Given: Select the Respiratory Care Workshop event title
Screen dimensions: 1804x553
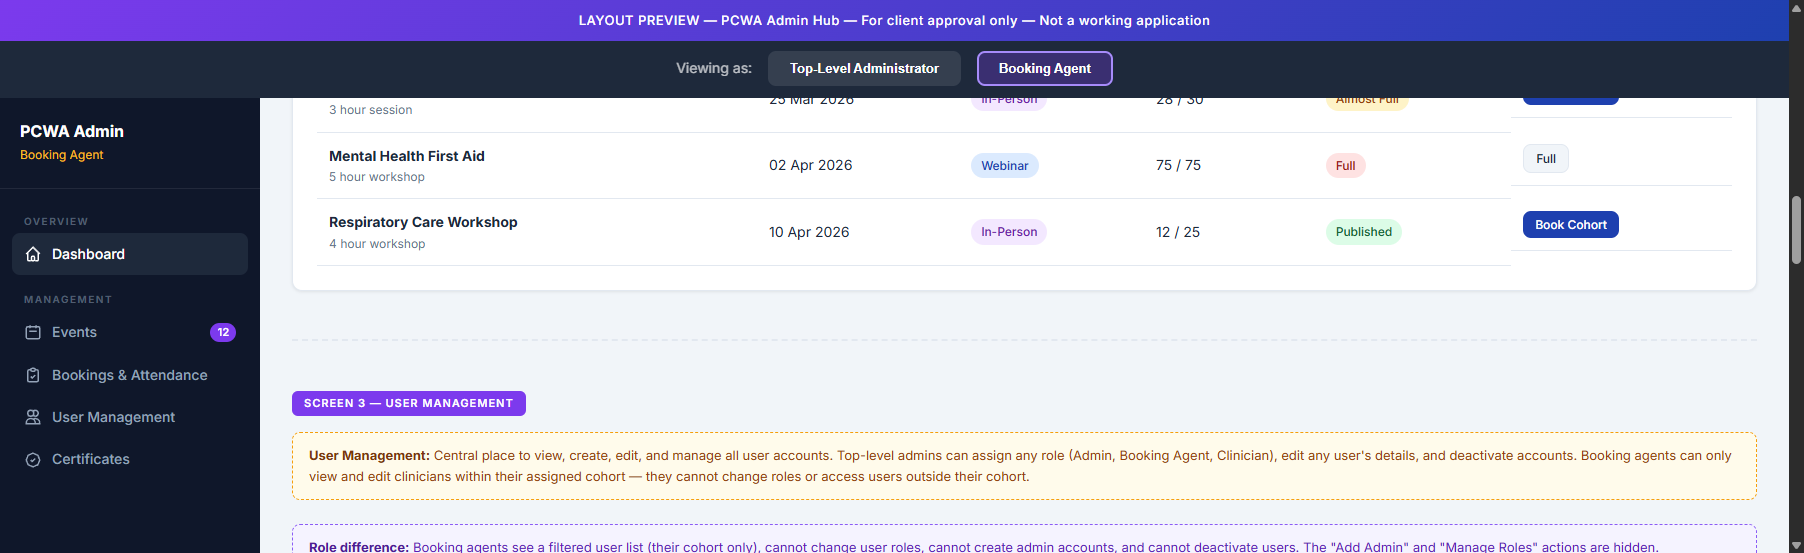Looking at the screenshot, I should (423, 222).
